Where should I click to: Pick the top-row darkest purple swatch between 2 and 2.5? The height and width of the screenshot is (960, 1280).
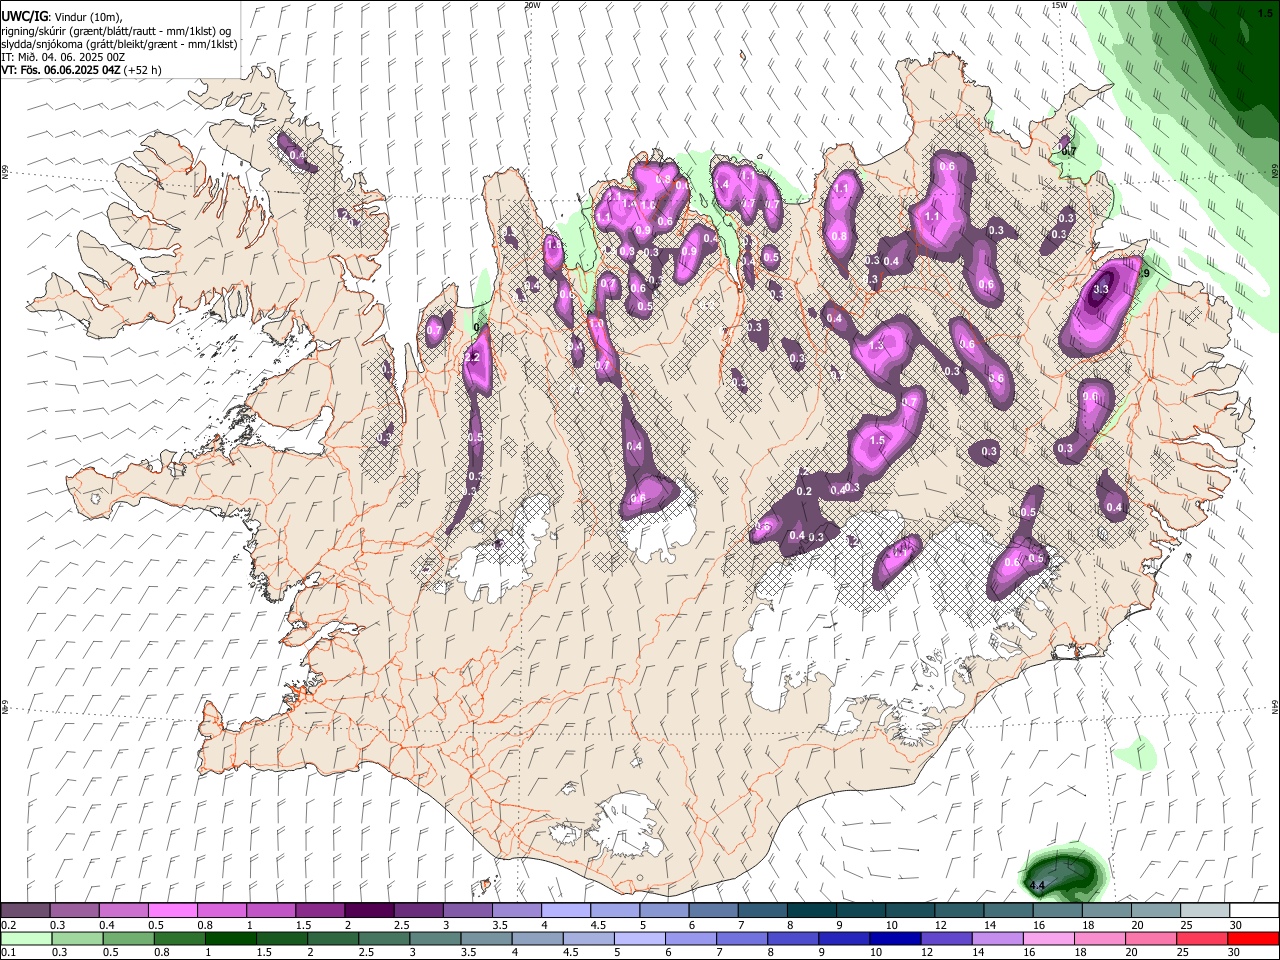pyautogui.click(x=369, y=911)
